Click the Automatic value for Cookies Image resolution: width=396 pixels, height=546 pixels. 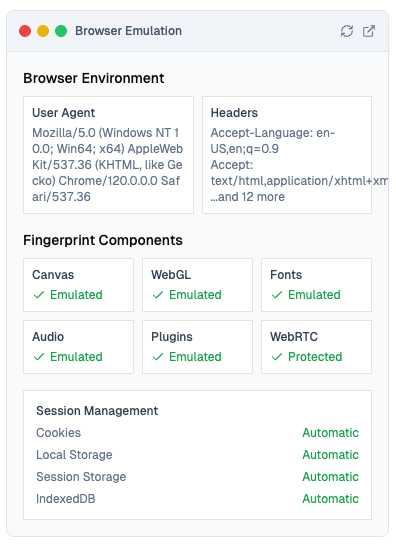331,433
